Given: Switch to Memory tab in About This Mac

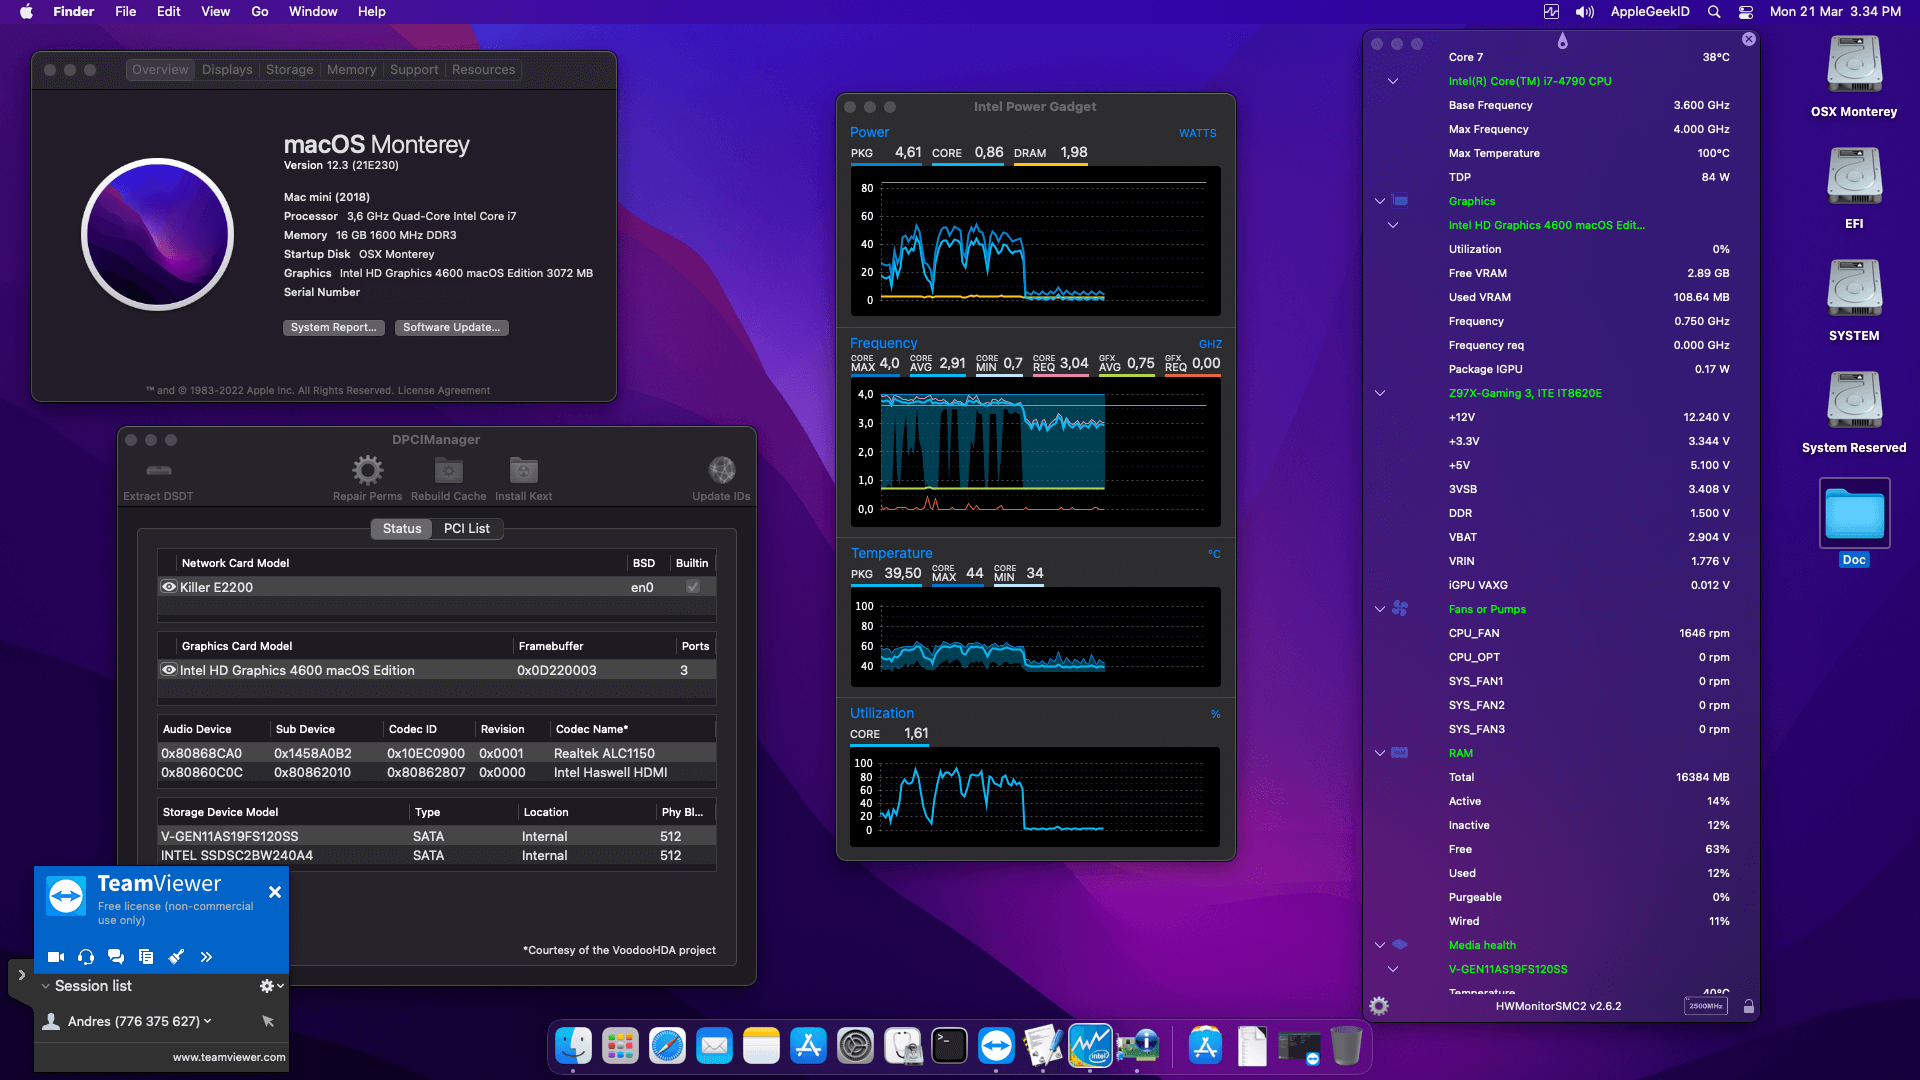Looking at the screenshot, I should pos(351,70).
